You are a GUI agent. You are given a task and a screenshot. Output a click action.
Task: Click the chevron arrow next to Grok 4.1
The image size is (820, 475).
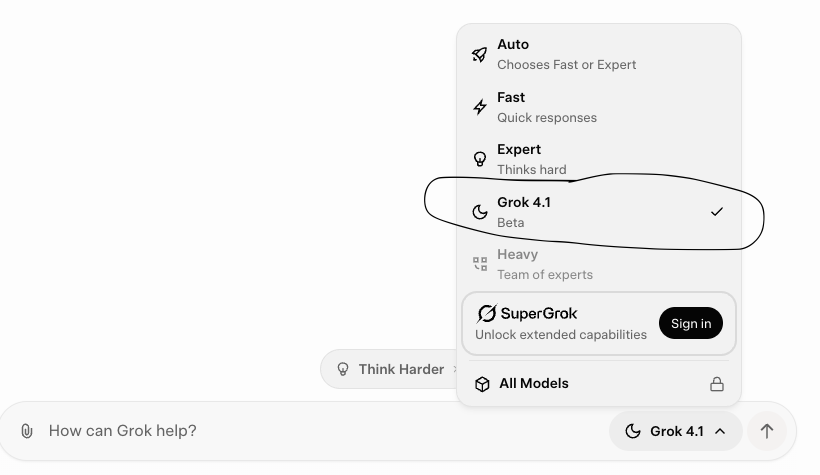click(720, 431)
